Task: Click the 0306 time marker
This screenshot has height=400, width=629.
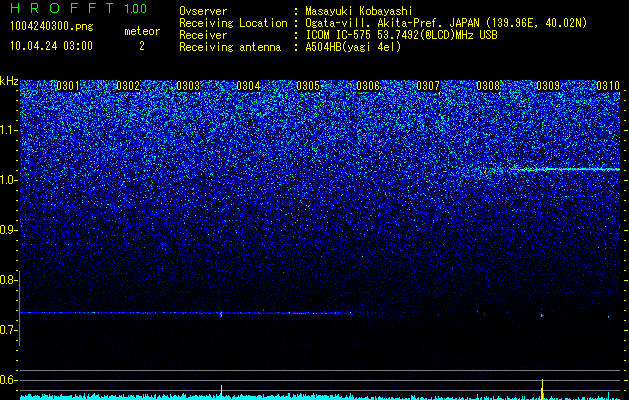Action: tap(368, 86)
